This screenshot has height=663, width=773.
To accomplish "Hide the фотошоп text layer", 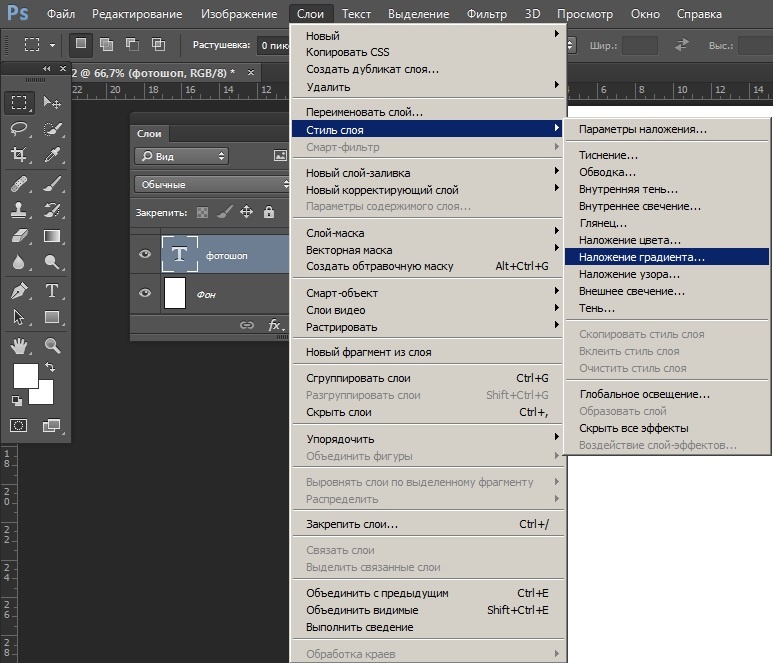I will (146, 255).
